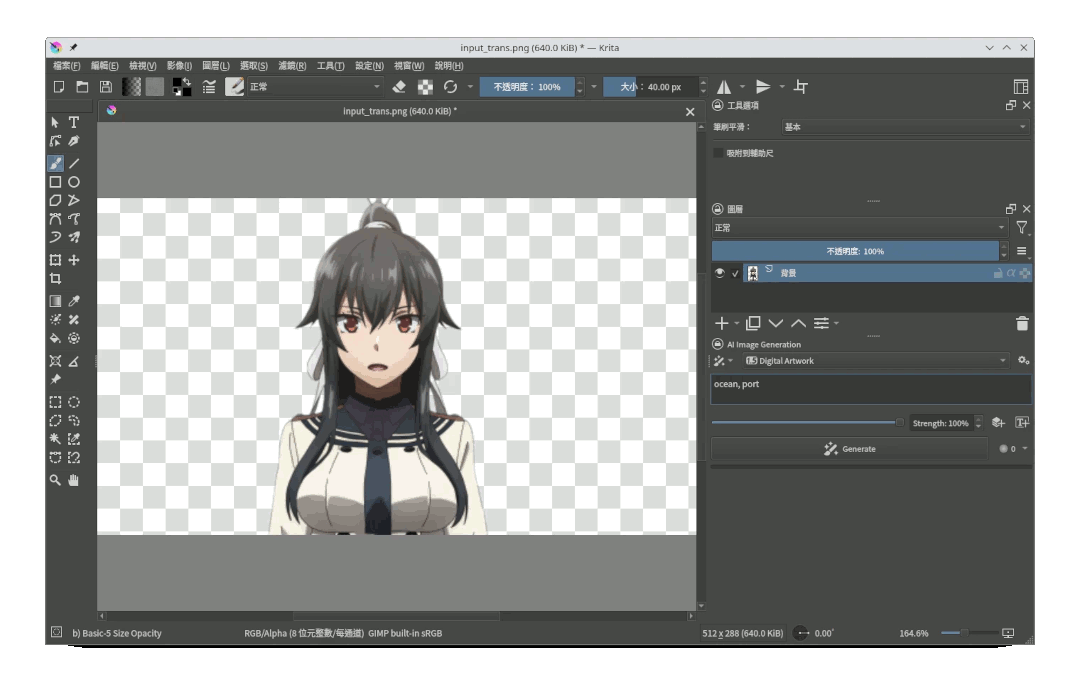The height and width of the screenshot is (699, 1080).
Task: Open the 筆刷平滑 dropdown showing 基本
Action: coord(904,127)
